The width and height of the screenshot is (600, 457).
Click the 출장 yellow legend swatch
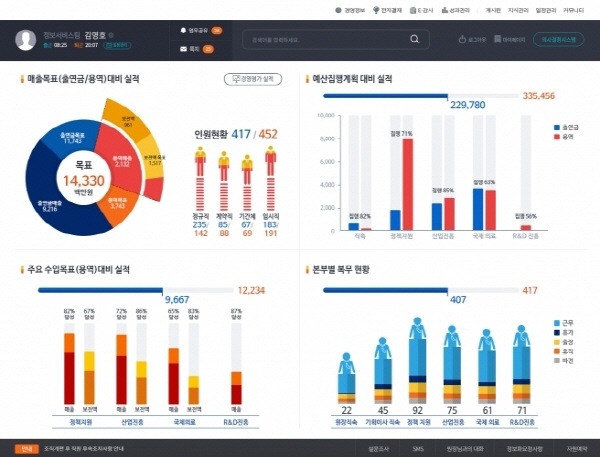[x=557, y=342]
